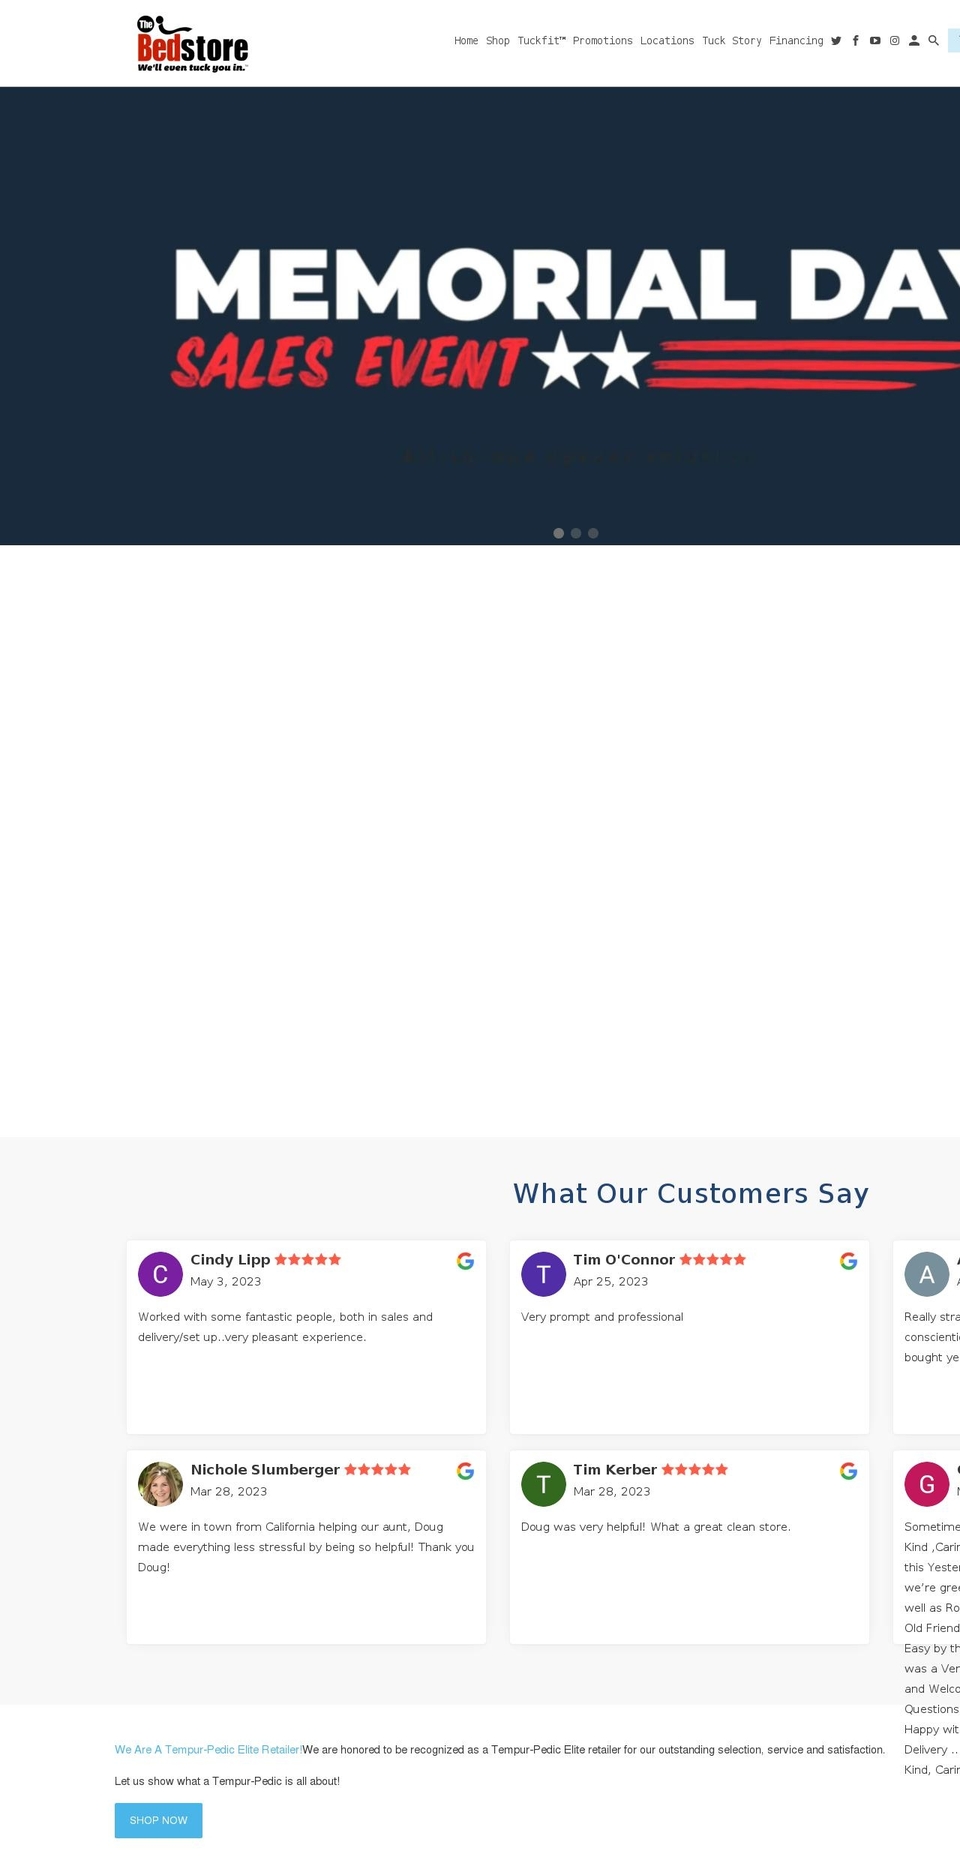This screenshot has height=1875, width=960.
Task: Click the Google icon on Tim Kerber's review
Action: 848,1471
